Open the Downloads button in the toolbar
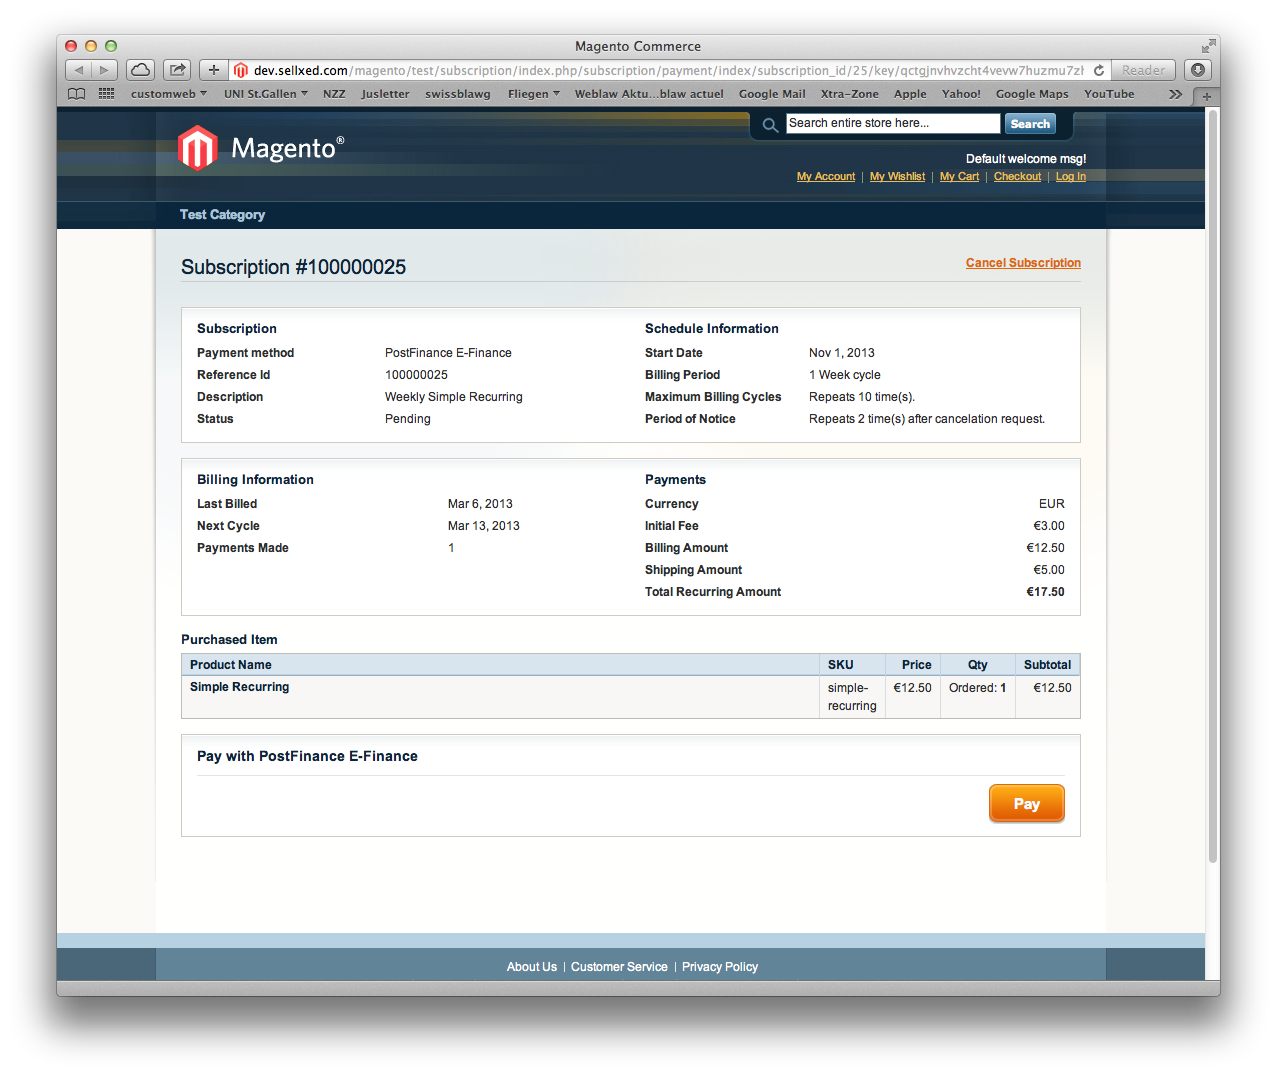This screenshot has height=1075, width=1277. [1198, 70]
